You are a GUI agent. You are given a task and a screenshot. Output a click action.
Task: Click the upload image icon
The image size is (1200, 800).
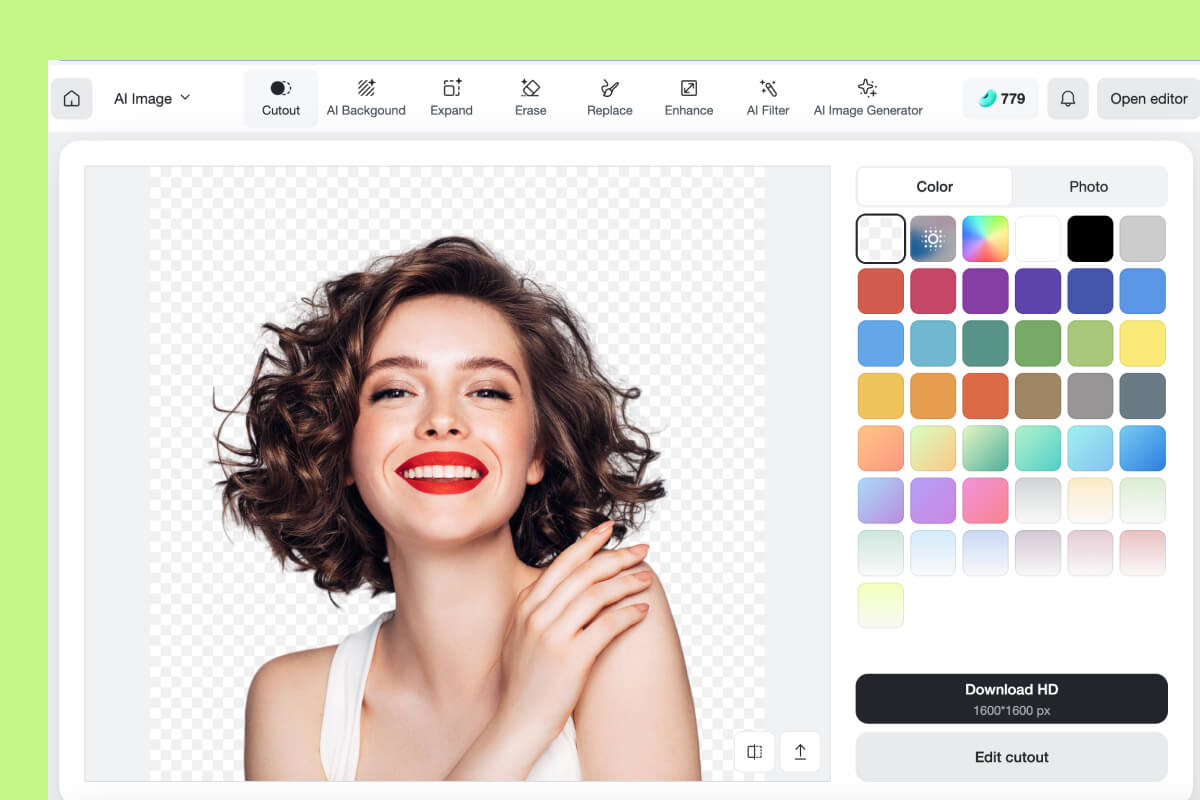(800, 752)
